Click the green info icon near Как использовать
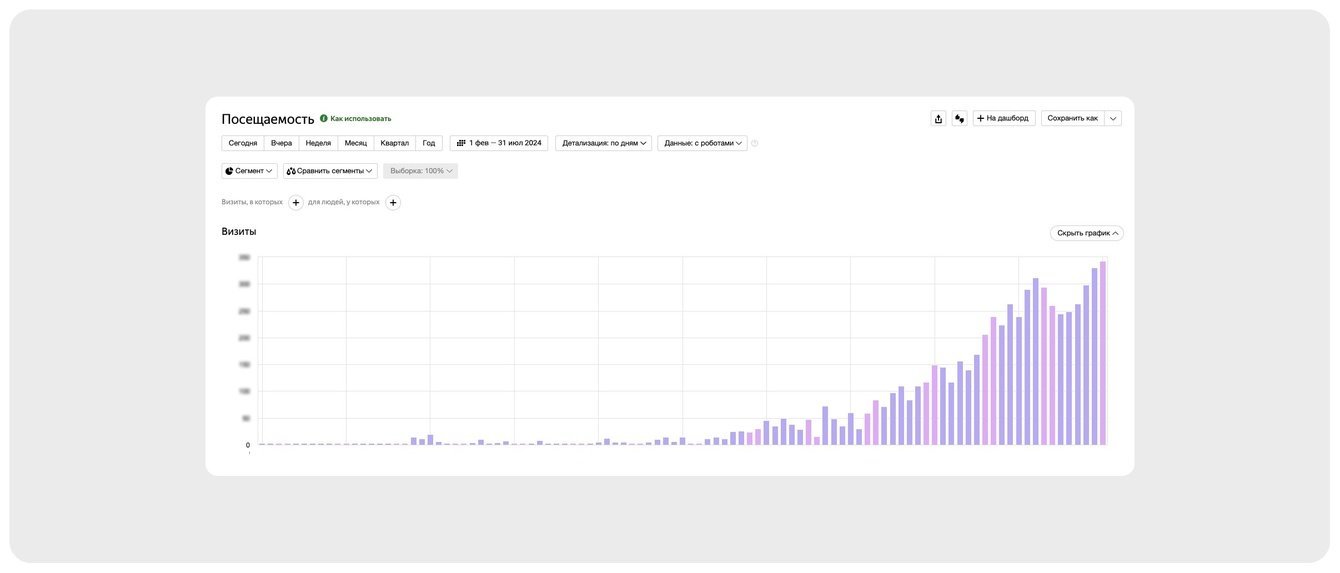Viewport: 1340px width, 573px height. coord(323,118)
